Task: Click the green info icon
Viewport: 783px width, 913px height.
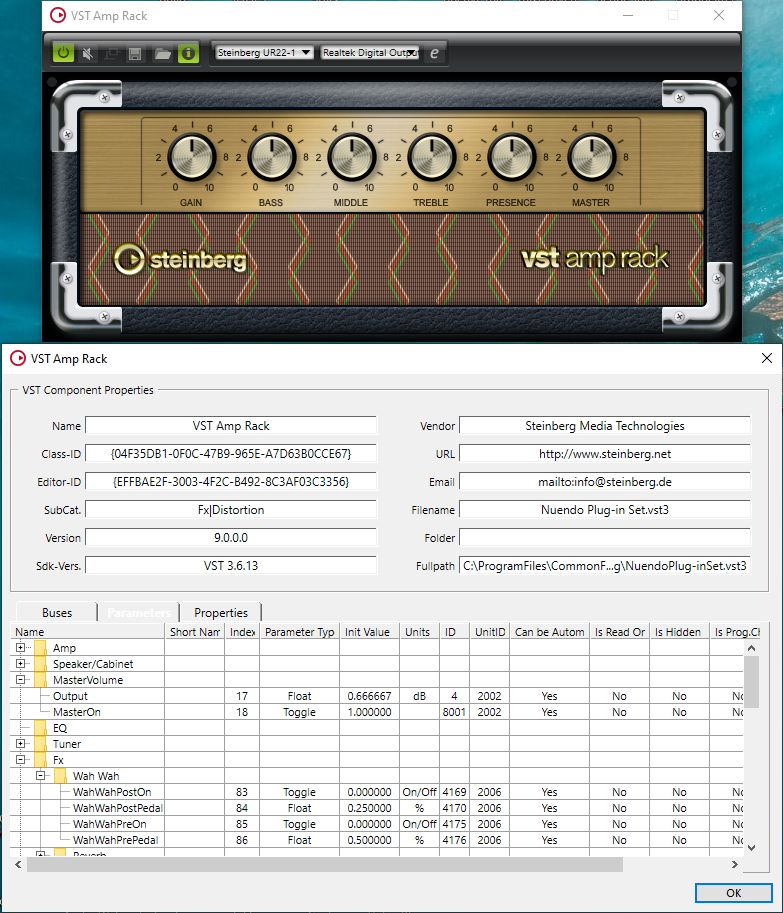Action: pyautogui.click(x=188, y=54)
